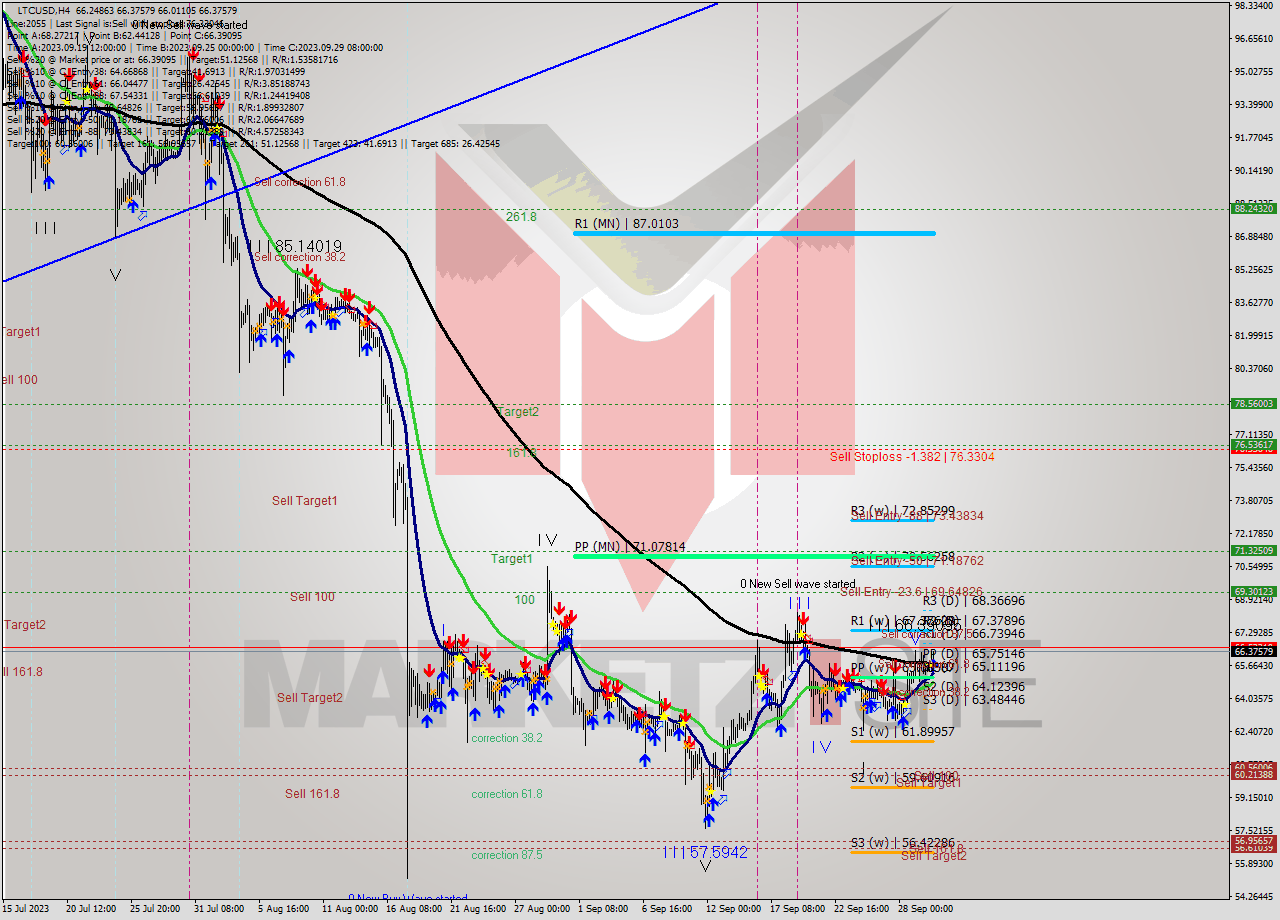Select the 98.32340 price axis value
This screenshot has height=920, width=1280.
(1254, 6)
